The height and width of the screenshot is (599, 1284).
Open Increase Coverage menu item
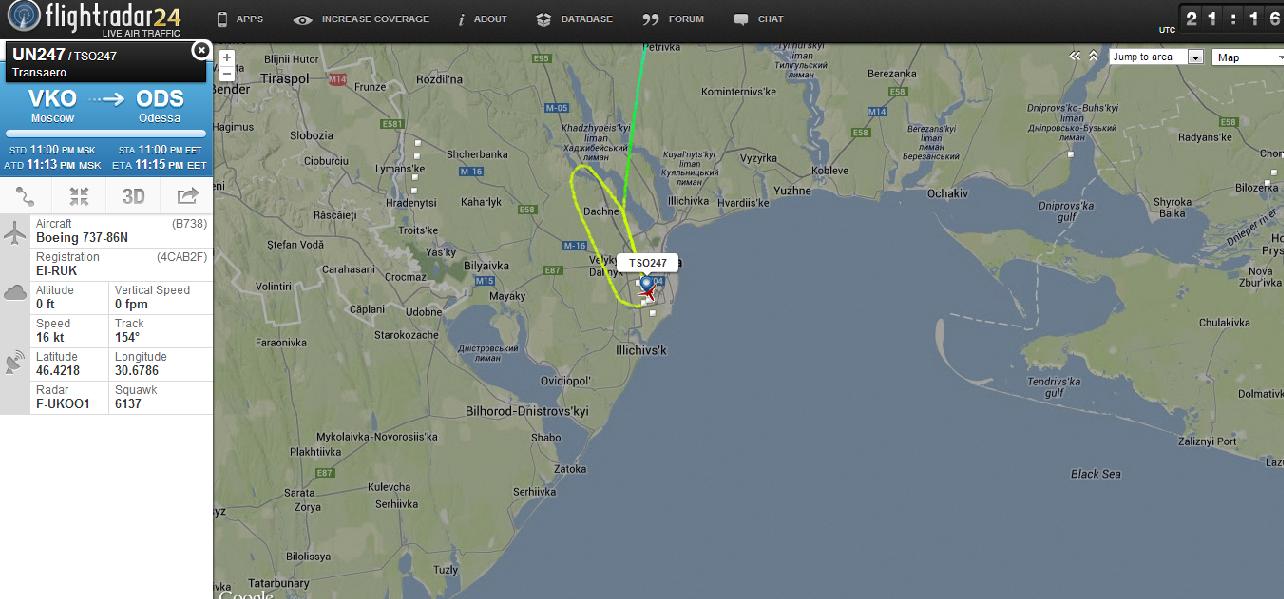pos(362,19)
